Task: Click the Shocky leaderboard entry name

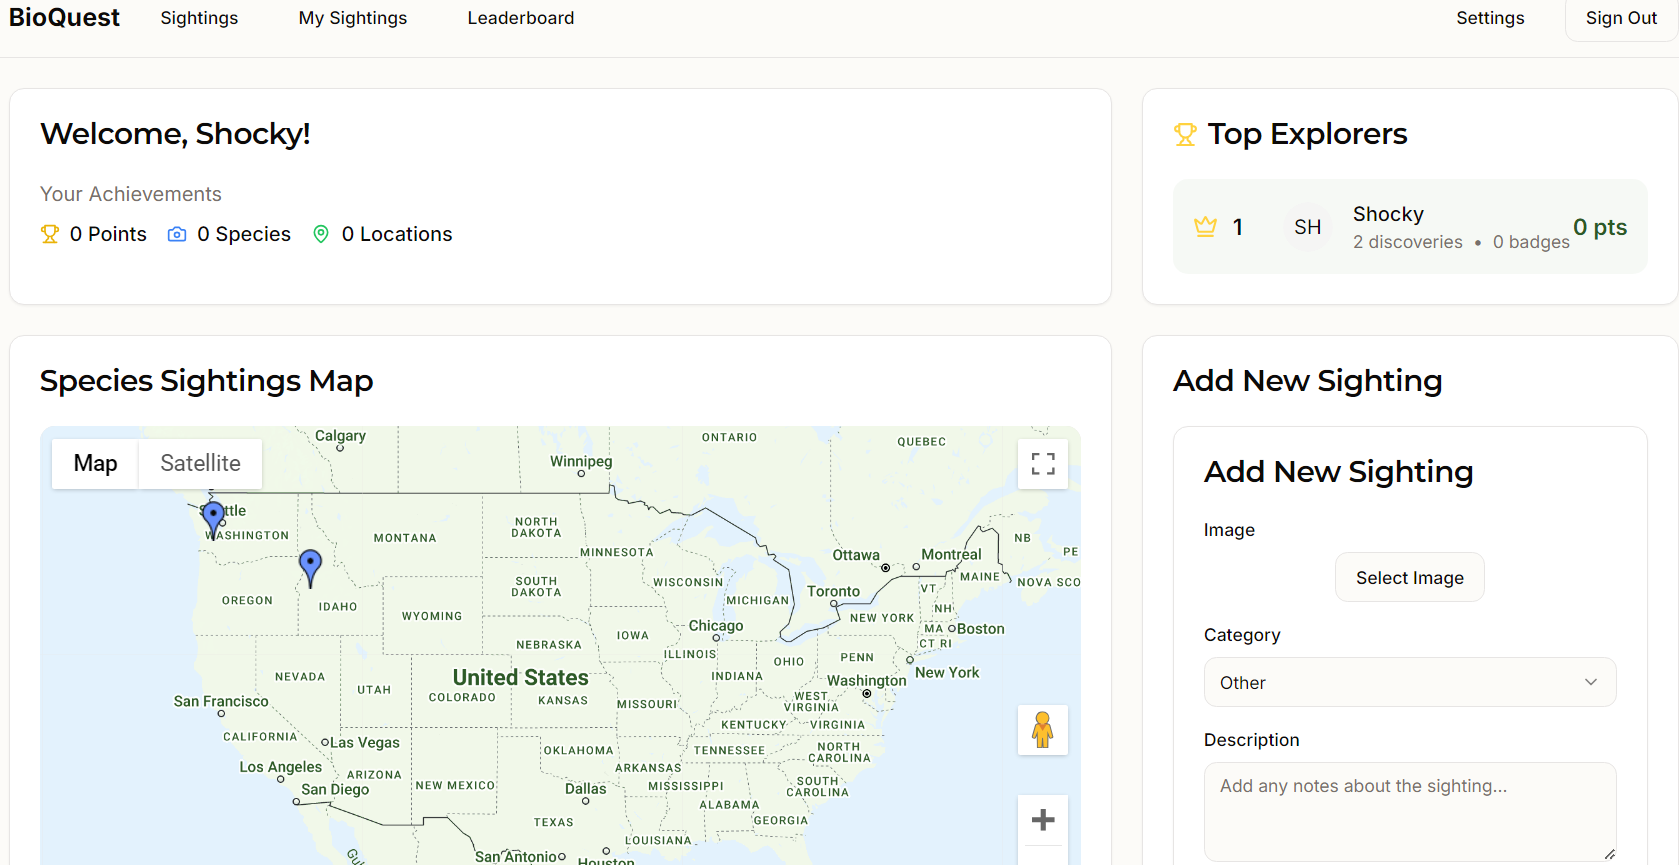Action: 1388,214
